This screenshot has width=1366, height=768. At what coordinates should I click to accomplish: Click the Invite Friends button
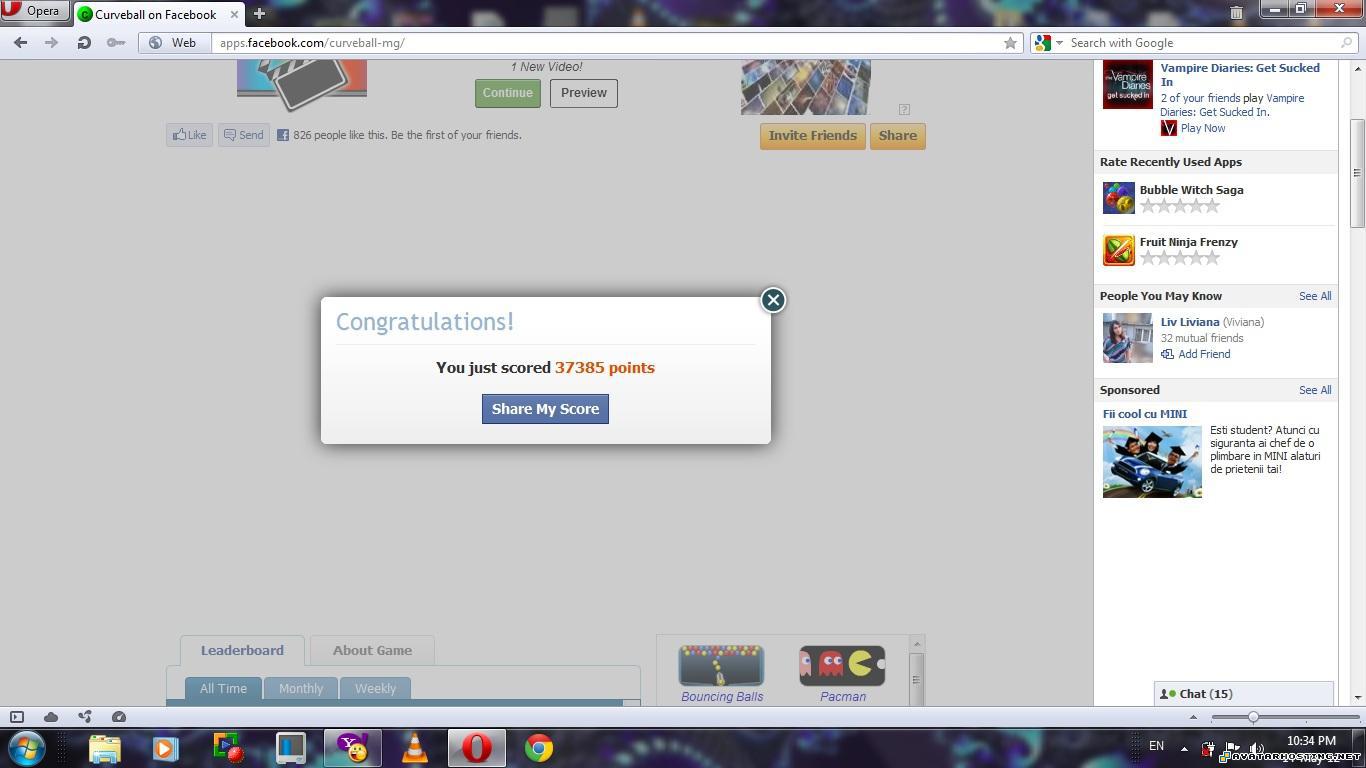812,135
